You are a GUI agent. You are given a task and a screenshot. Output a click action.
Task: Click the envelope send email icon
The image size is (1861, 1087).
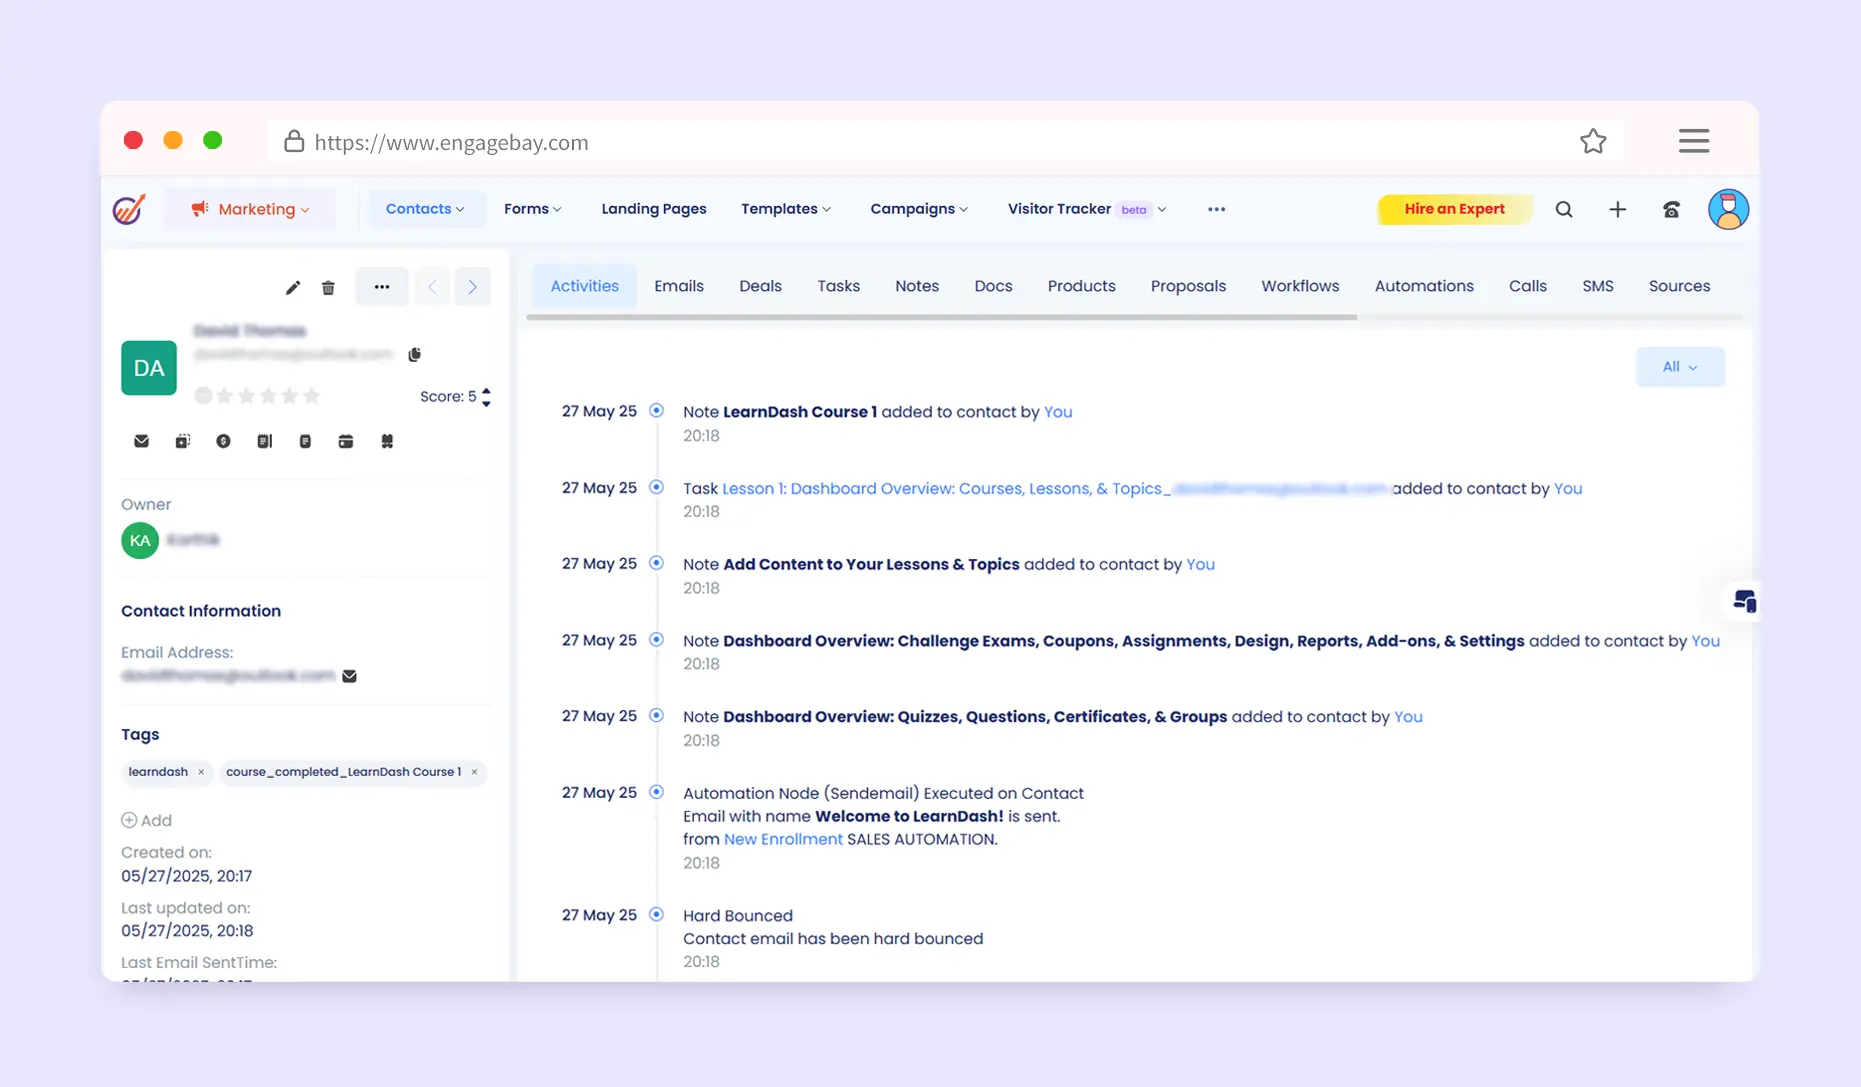[141, 441]
